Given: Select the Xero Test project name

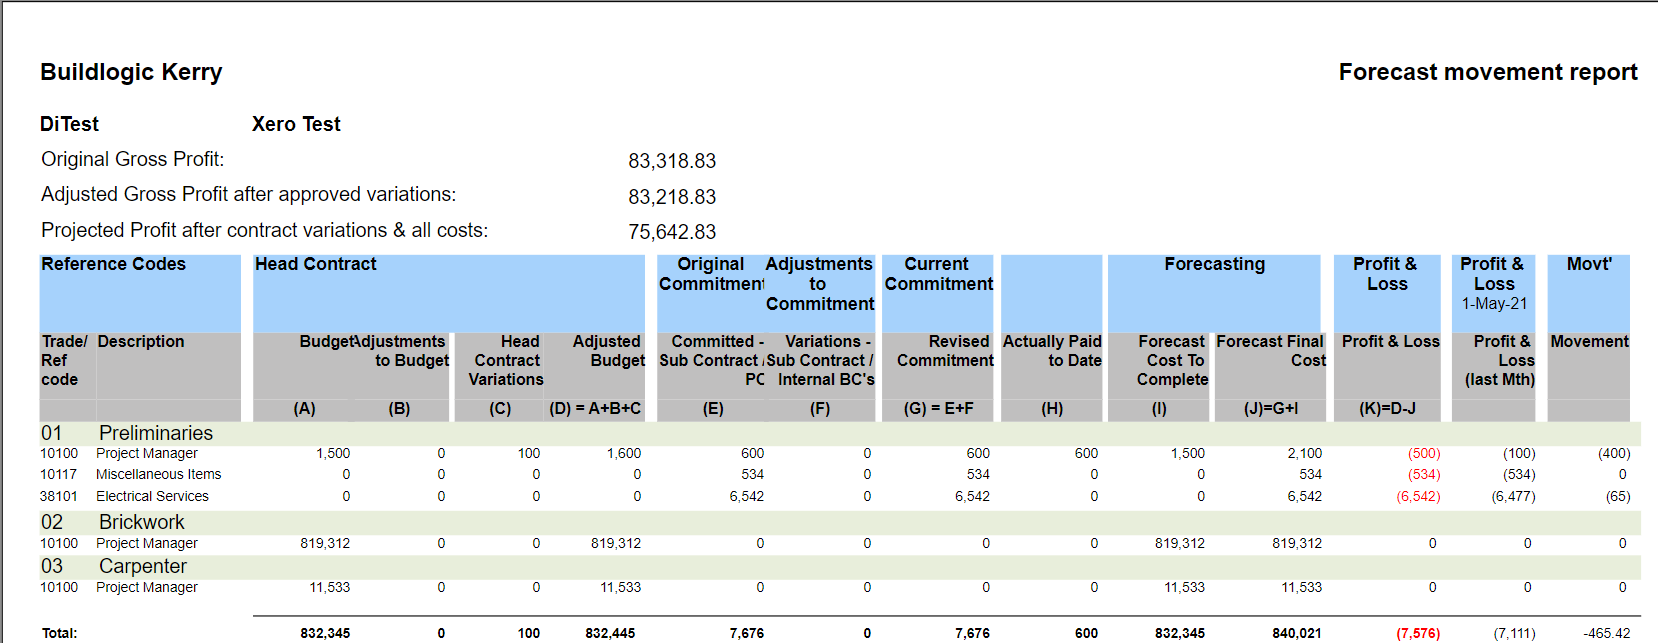Looking at the screenshot, I should point(296,124).
